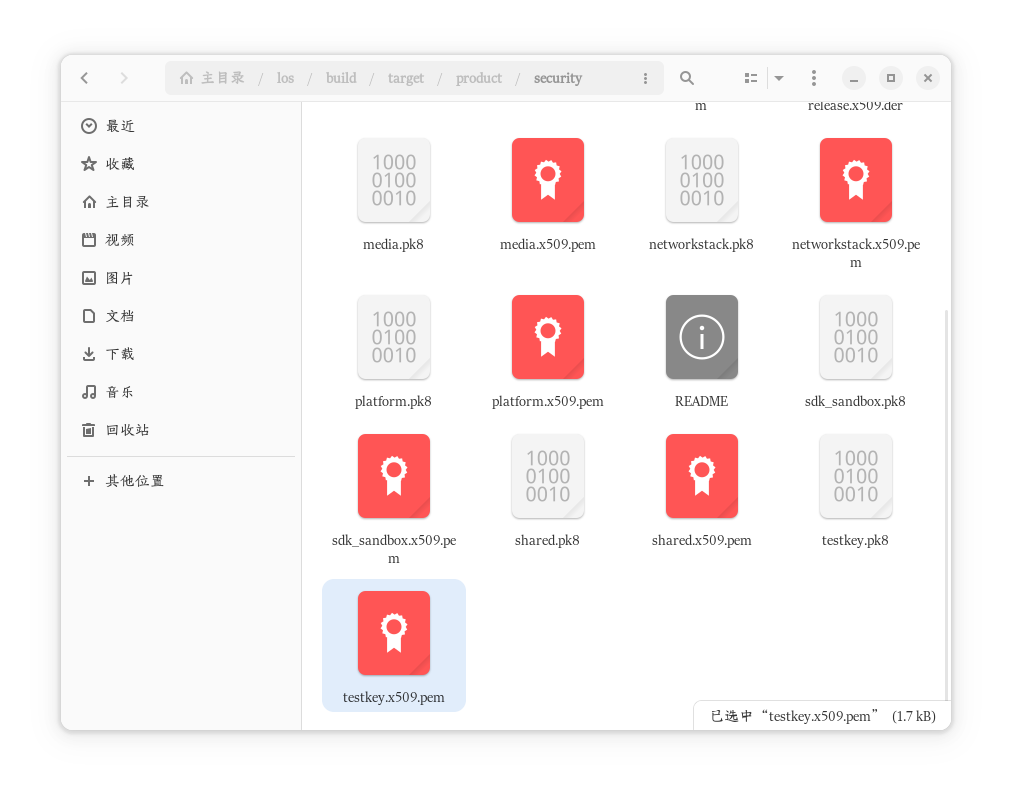This screenshot has width=1012, height=797.
Task: Open 收藏 (Starred) in sidebar
Action: (181, 164)
